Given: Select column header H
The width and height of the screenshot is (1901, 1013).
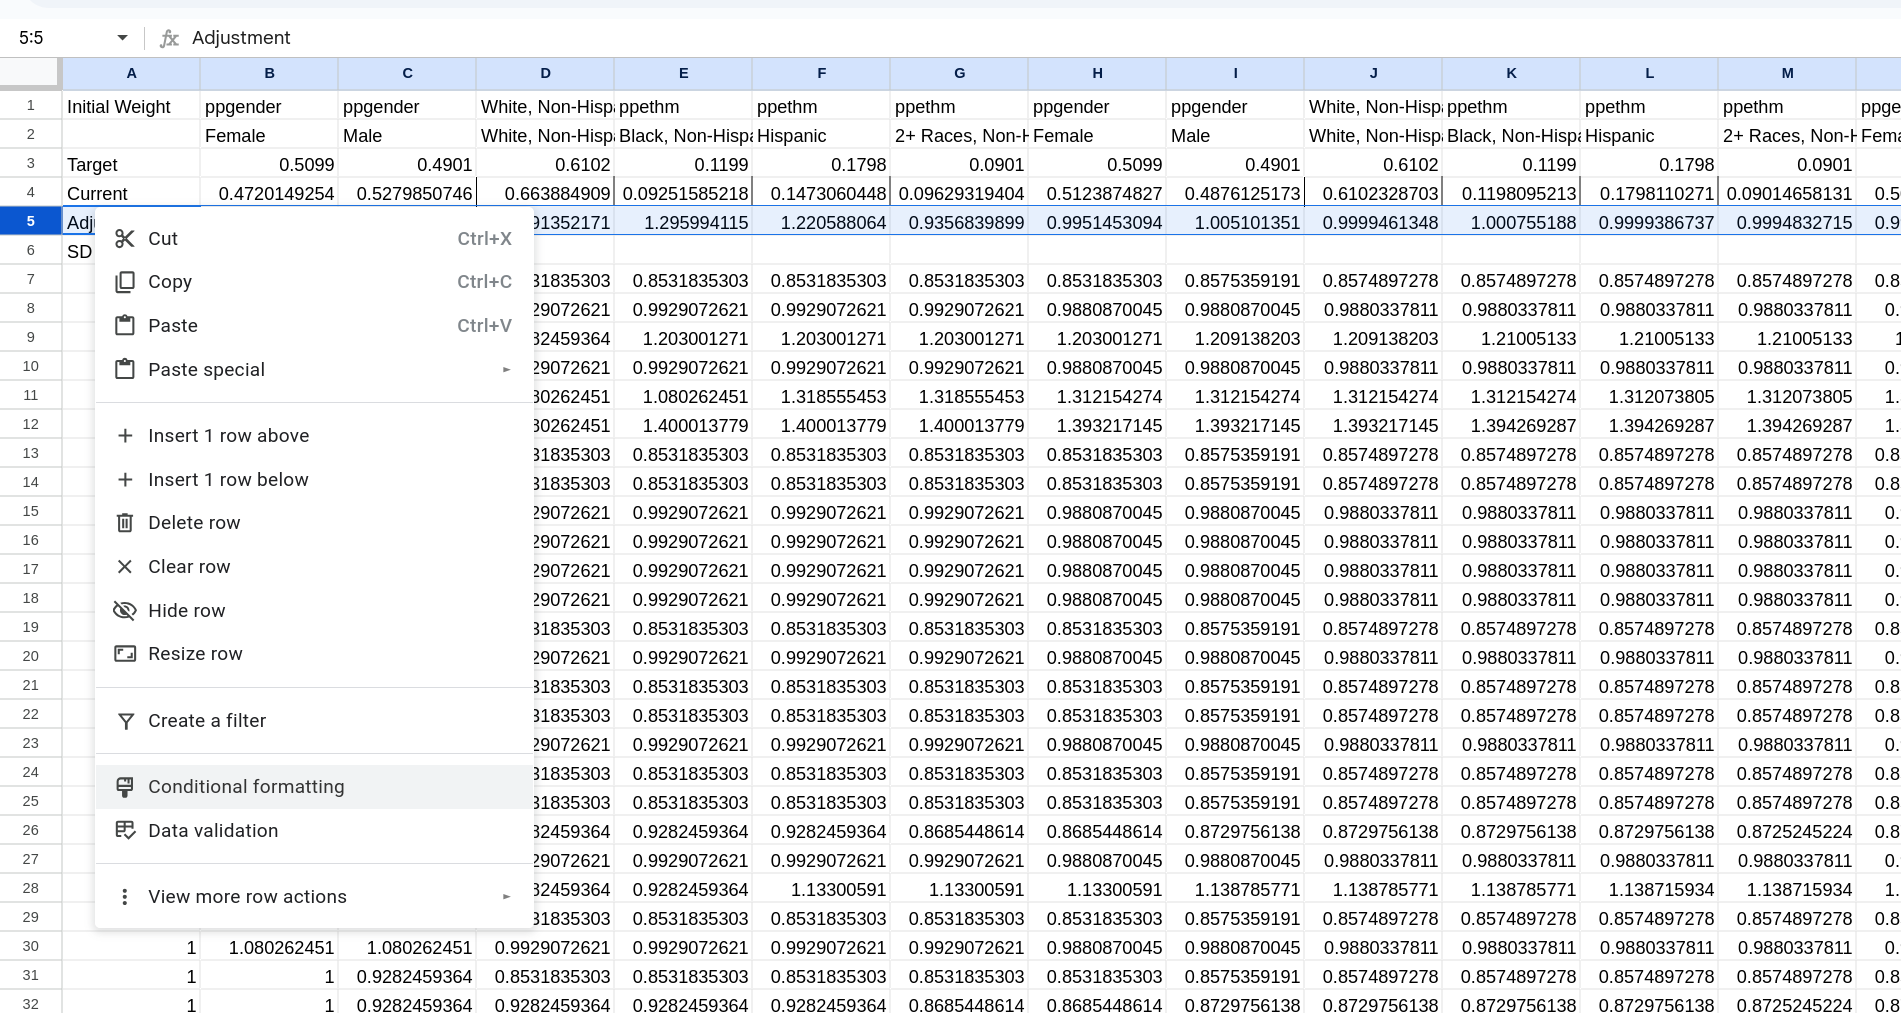Looking at the screenshot, I should pyautogui.click(x=1097, y=73).
